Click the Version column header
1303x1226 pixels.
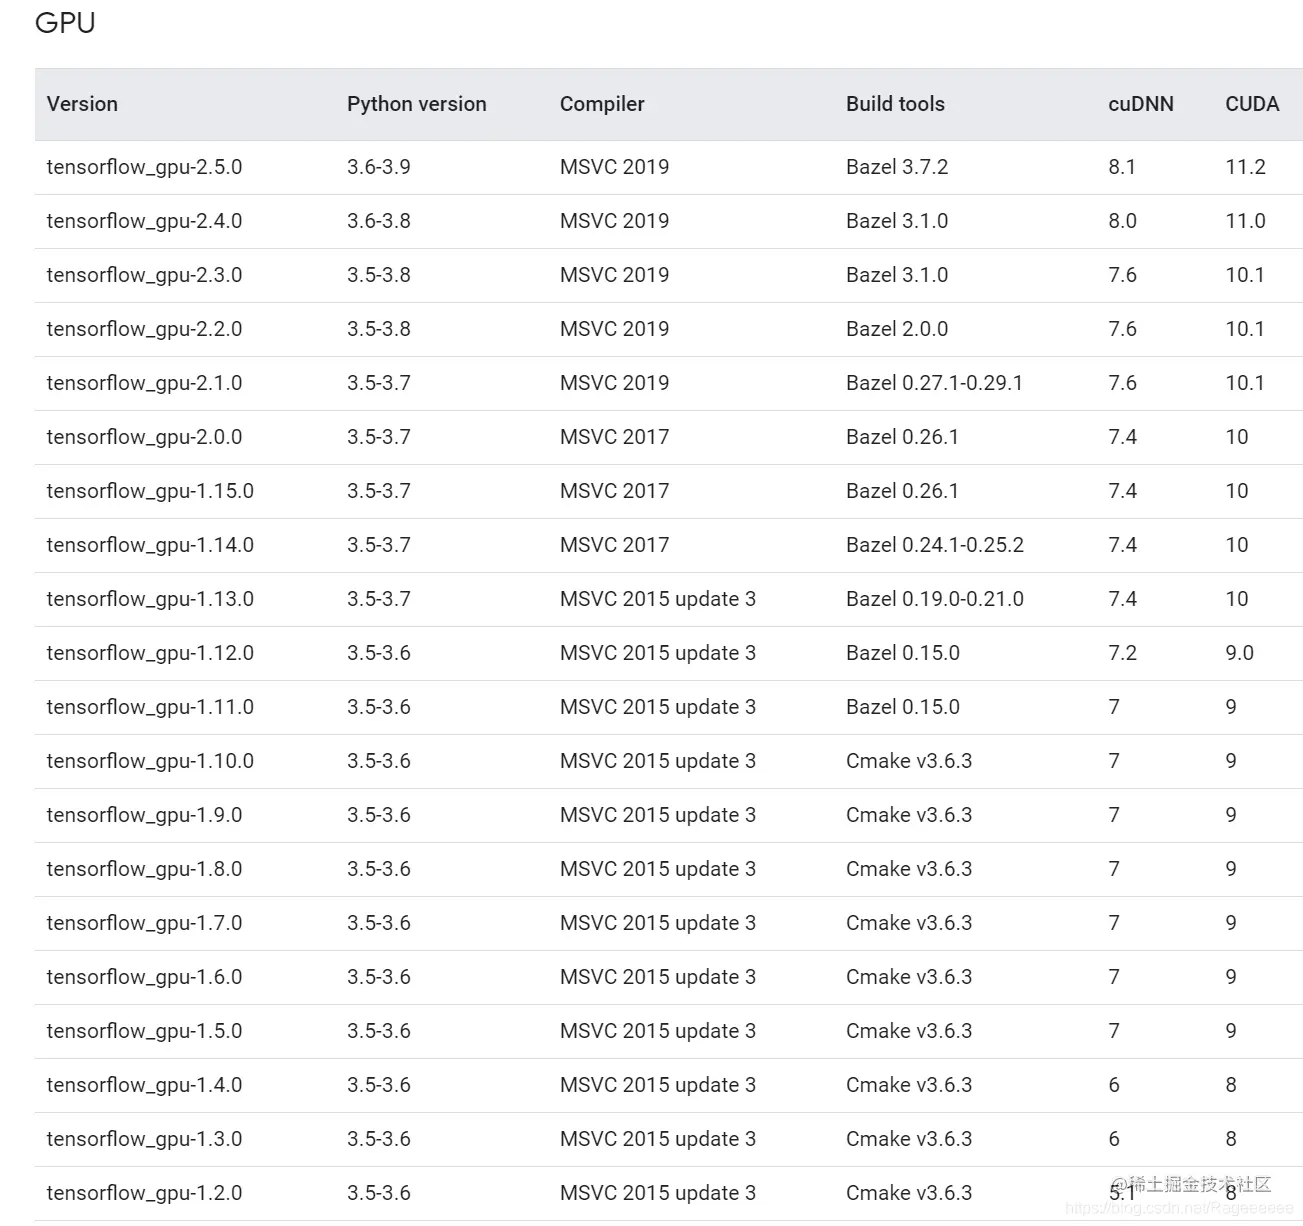tap(82, 104)
